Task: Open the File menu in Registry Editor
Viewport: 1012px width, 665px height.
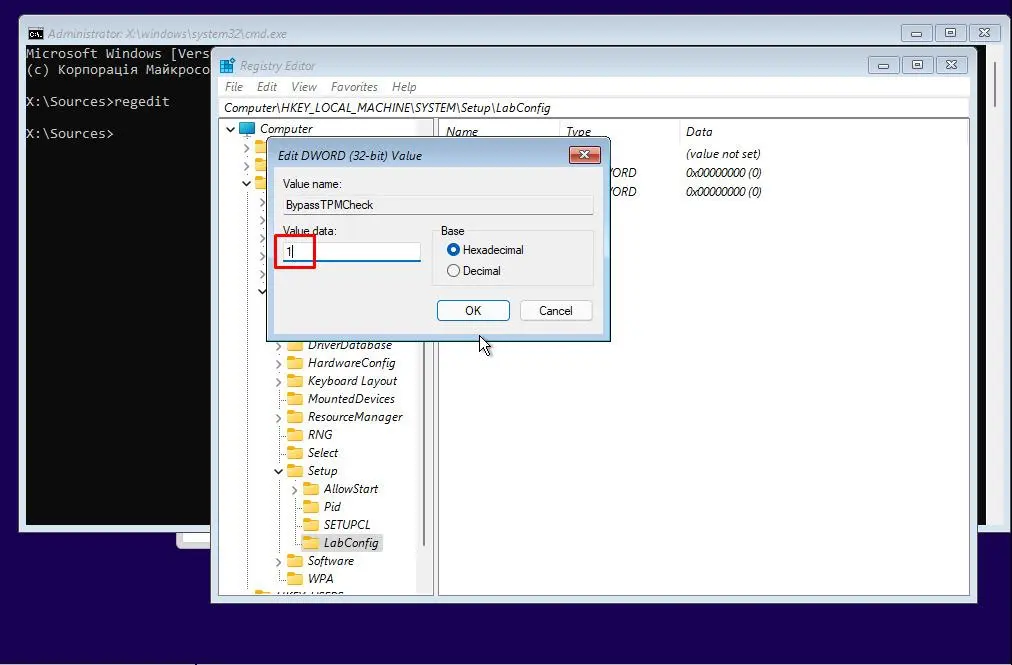Action: pos(234,87)
